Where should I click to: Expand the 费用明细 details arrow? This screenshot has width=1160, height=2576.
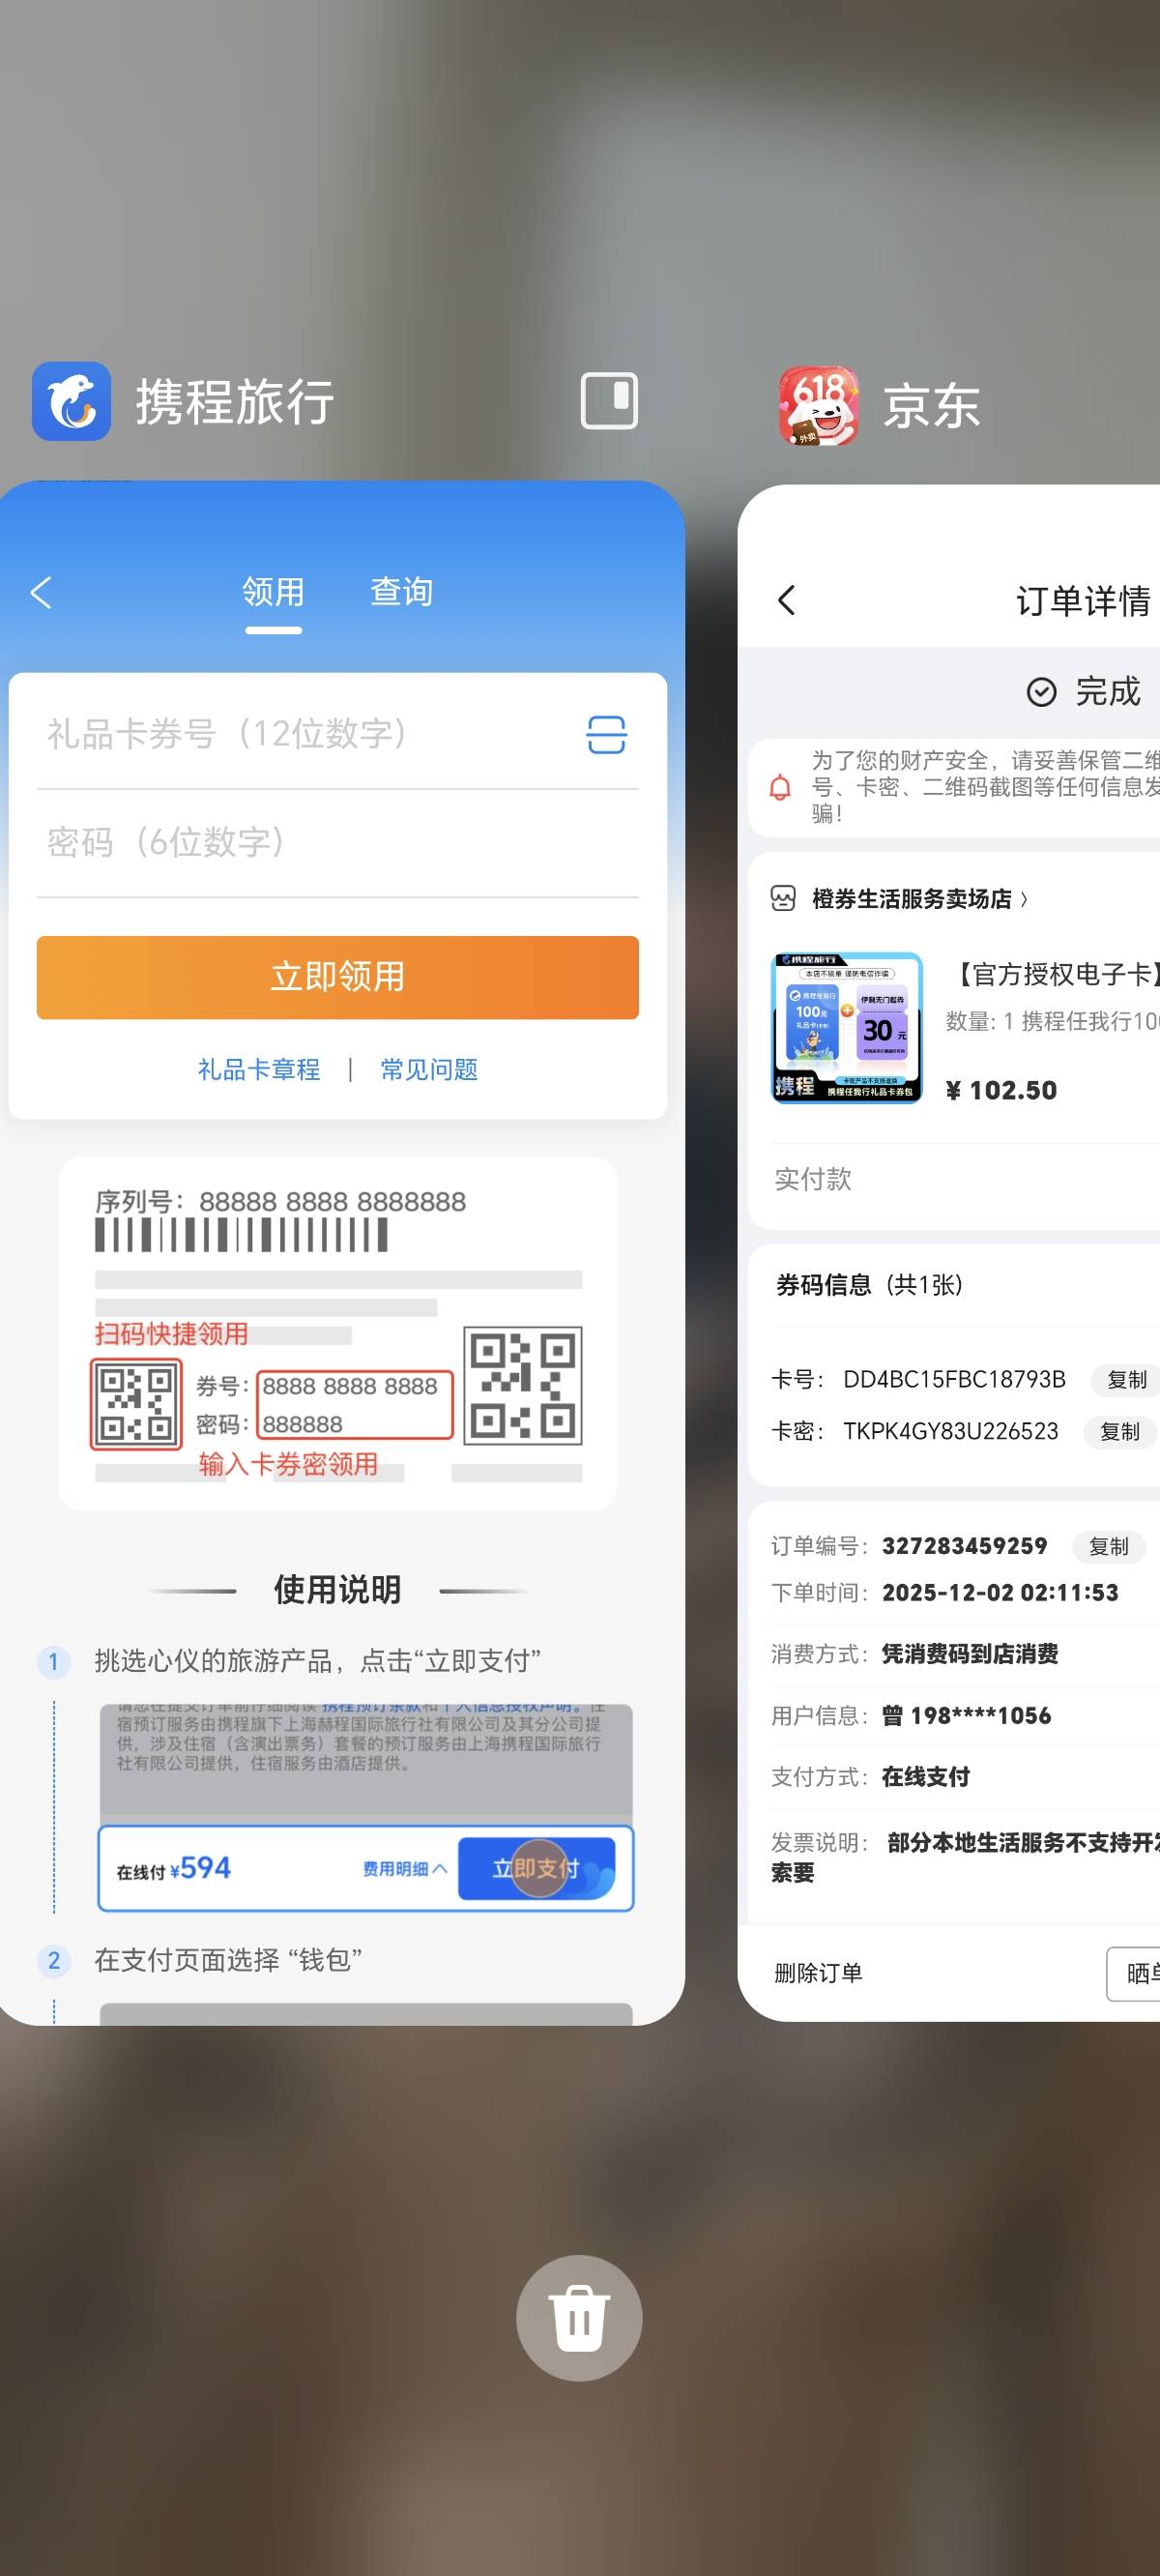tap(439, 1868)
